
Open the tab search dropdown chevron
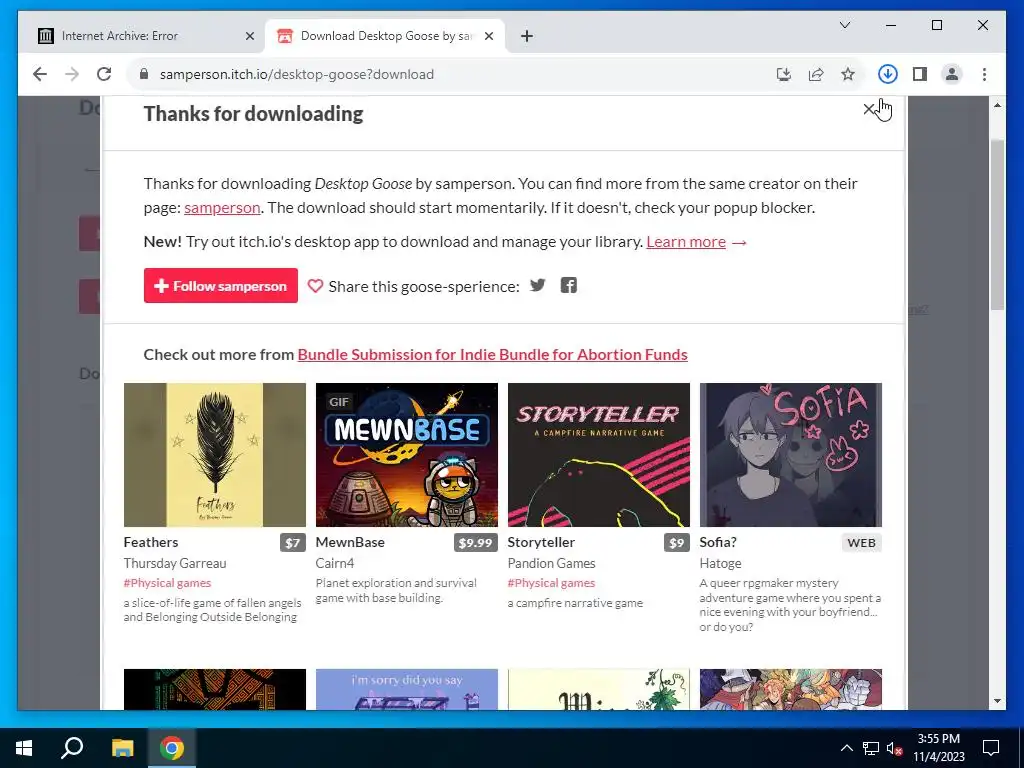844,25
